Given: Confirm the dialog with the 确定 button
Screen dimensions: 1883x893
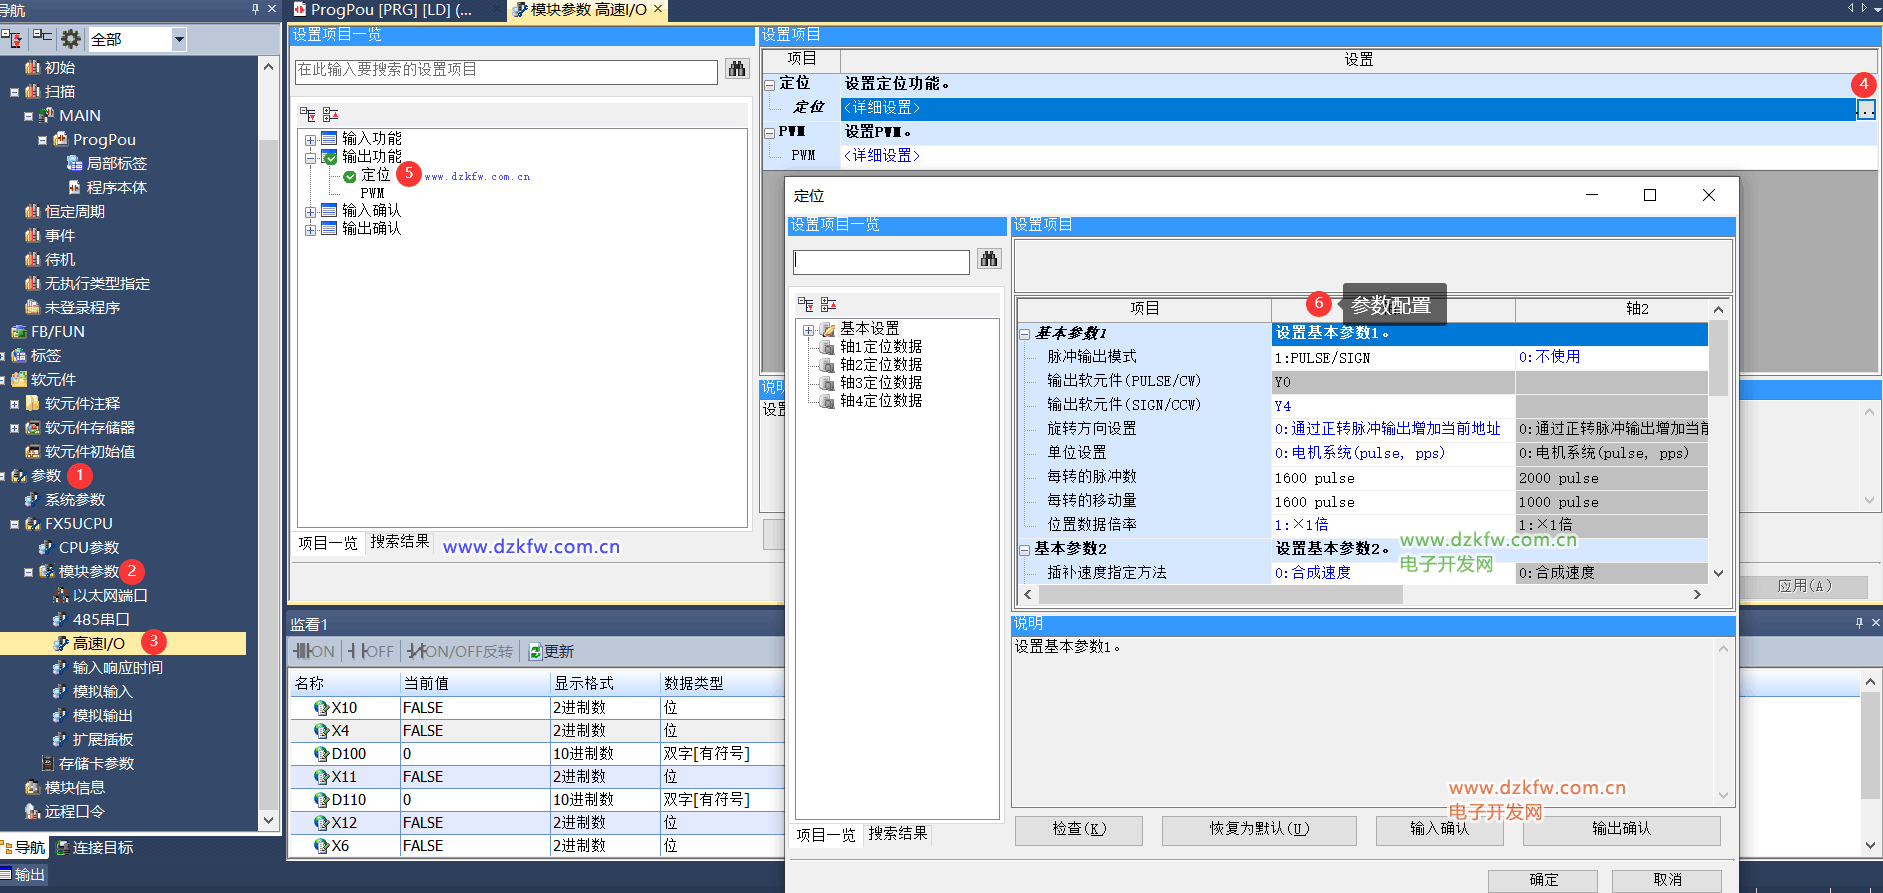Looking at the screenshot, I should coord(1543,880).
